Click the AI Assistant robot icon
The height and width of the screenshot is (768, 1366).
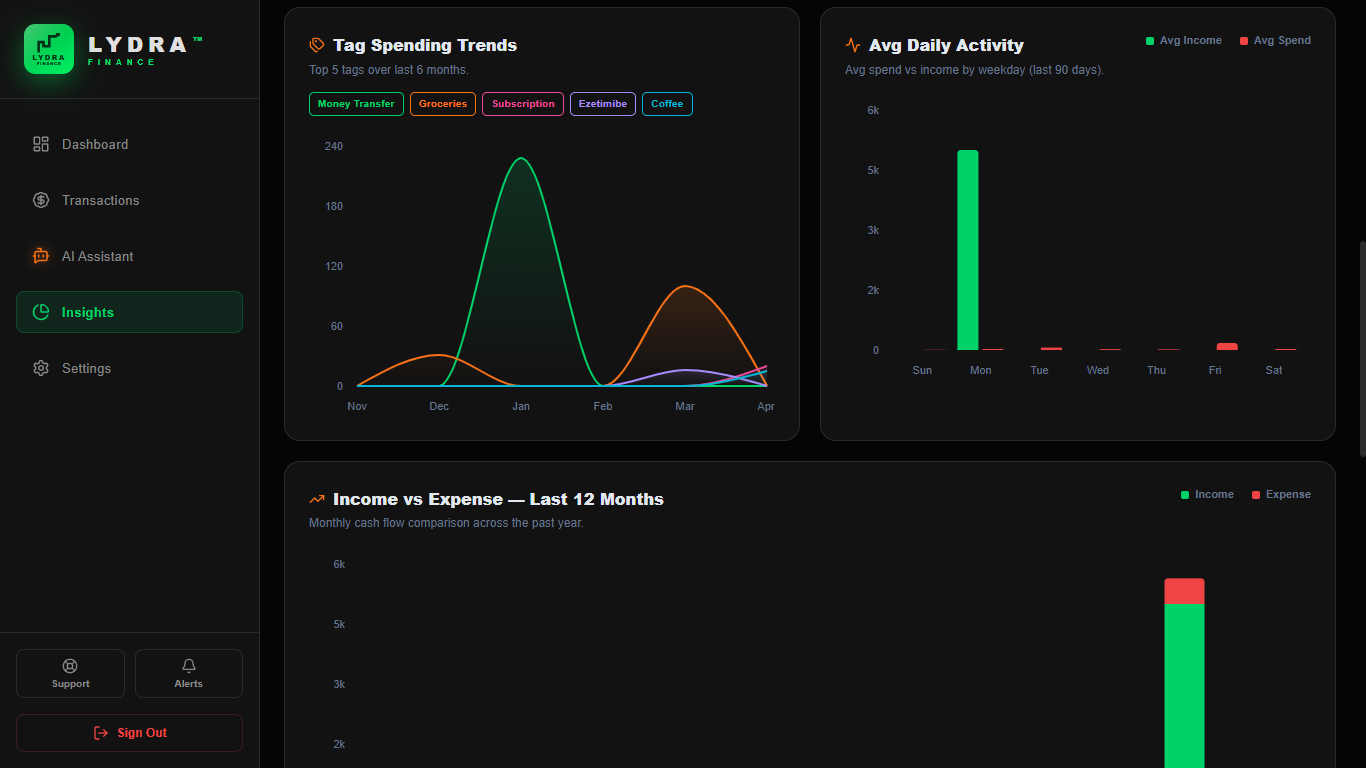41,256
